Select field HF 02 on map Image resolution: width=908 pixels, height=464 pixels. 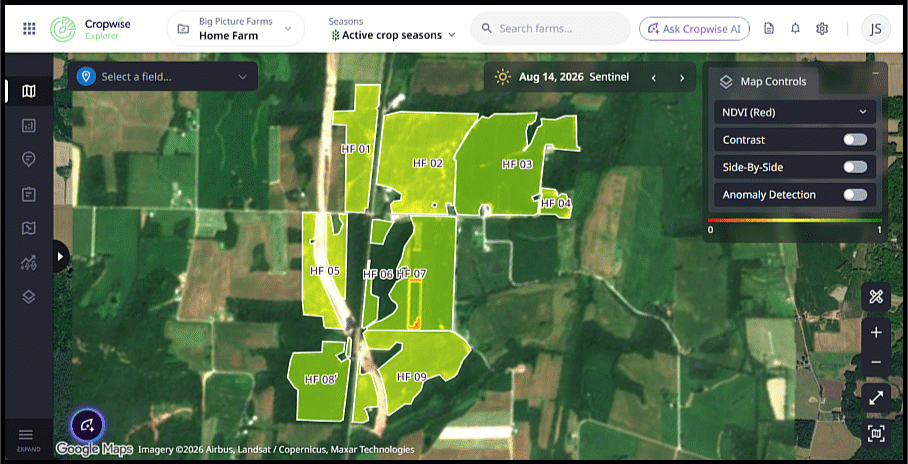tap(427, 163)
